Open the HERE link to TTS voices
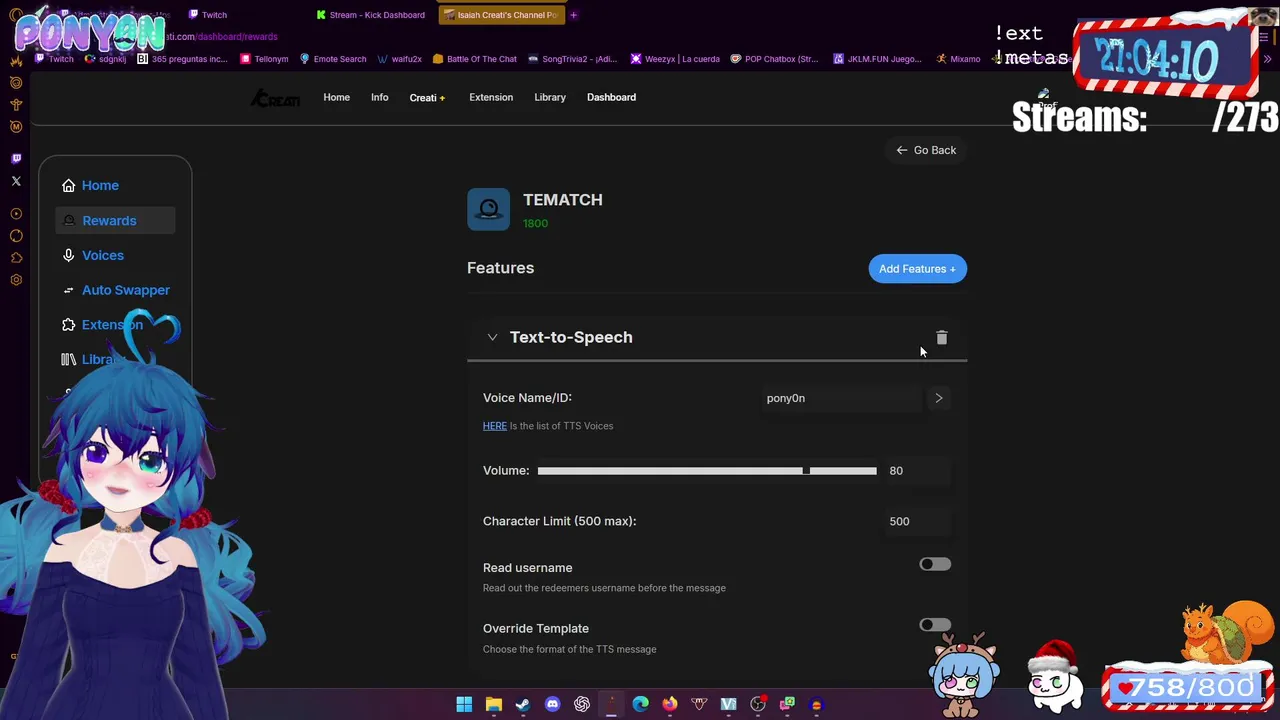 click(494, 426)
